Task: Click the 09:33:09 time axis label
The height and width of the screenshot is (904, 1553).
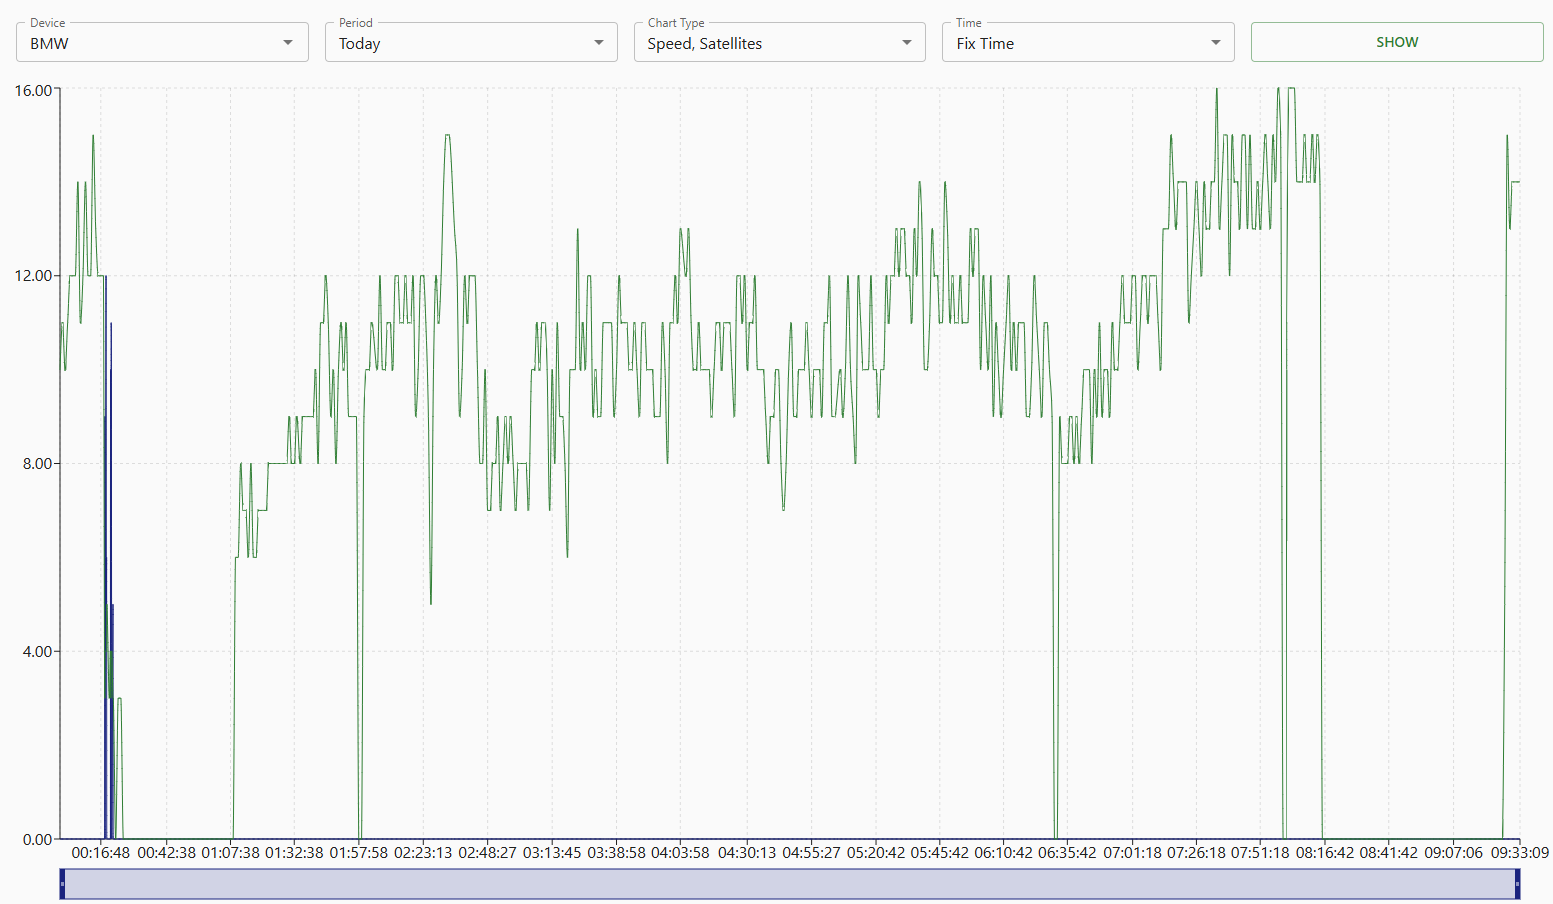Action: 1519,853
